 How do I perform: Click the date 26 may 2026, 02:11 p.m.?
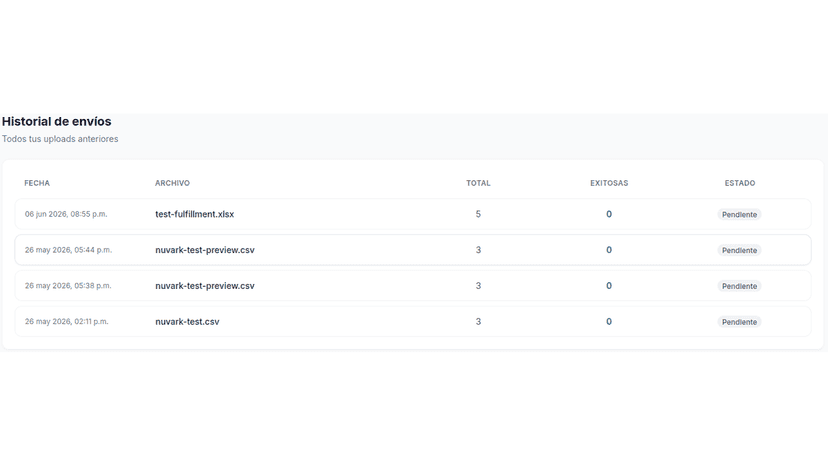pyautogui.click(x=67, y=322)
